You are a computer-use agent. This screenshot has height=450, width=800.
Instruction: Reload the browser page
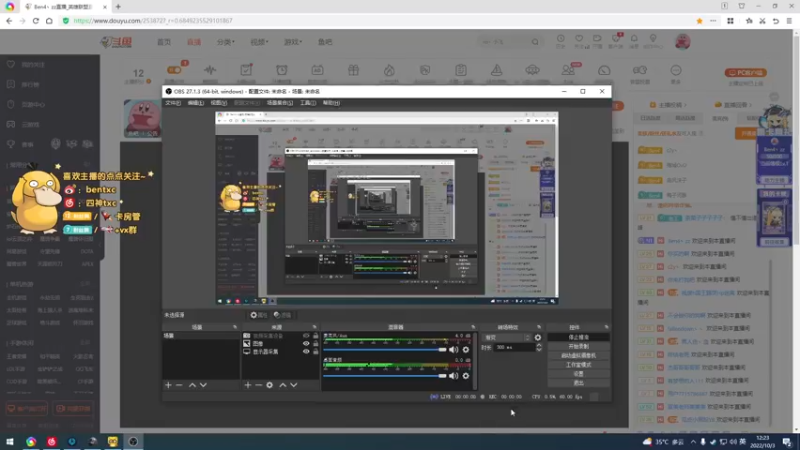point(36,21)
